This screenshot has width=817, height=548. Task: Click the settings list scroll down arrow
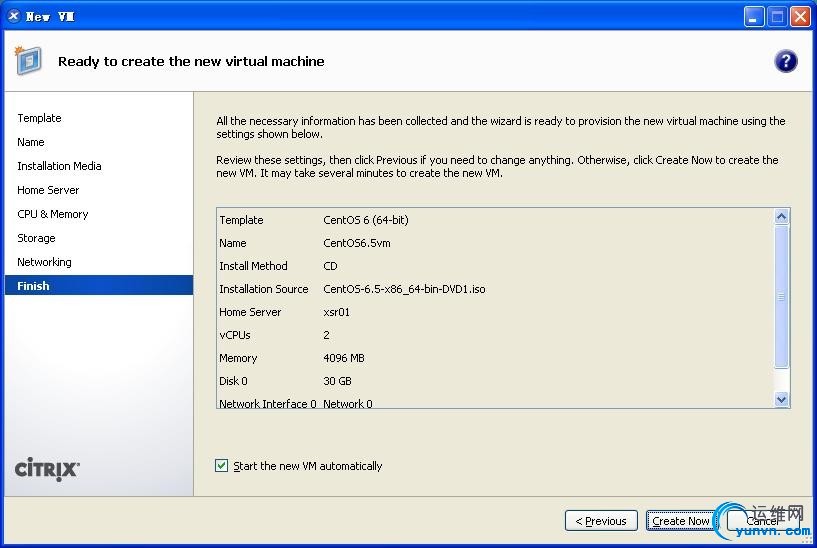coord(781,400)
